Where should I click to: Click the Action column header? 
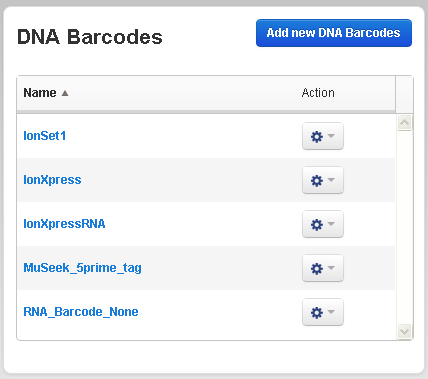click(318, 93)
